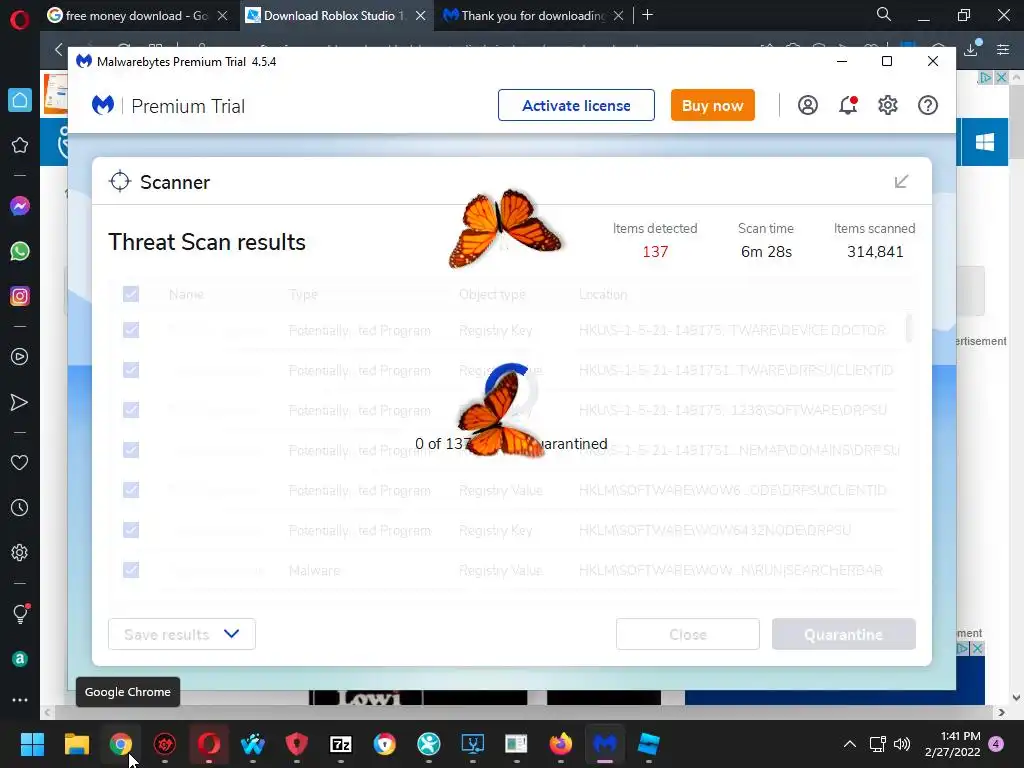Close the Thank you for downloading tab

click(x=618, y=16)
